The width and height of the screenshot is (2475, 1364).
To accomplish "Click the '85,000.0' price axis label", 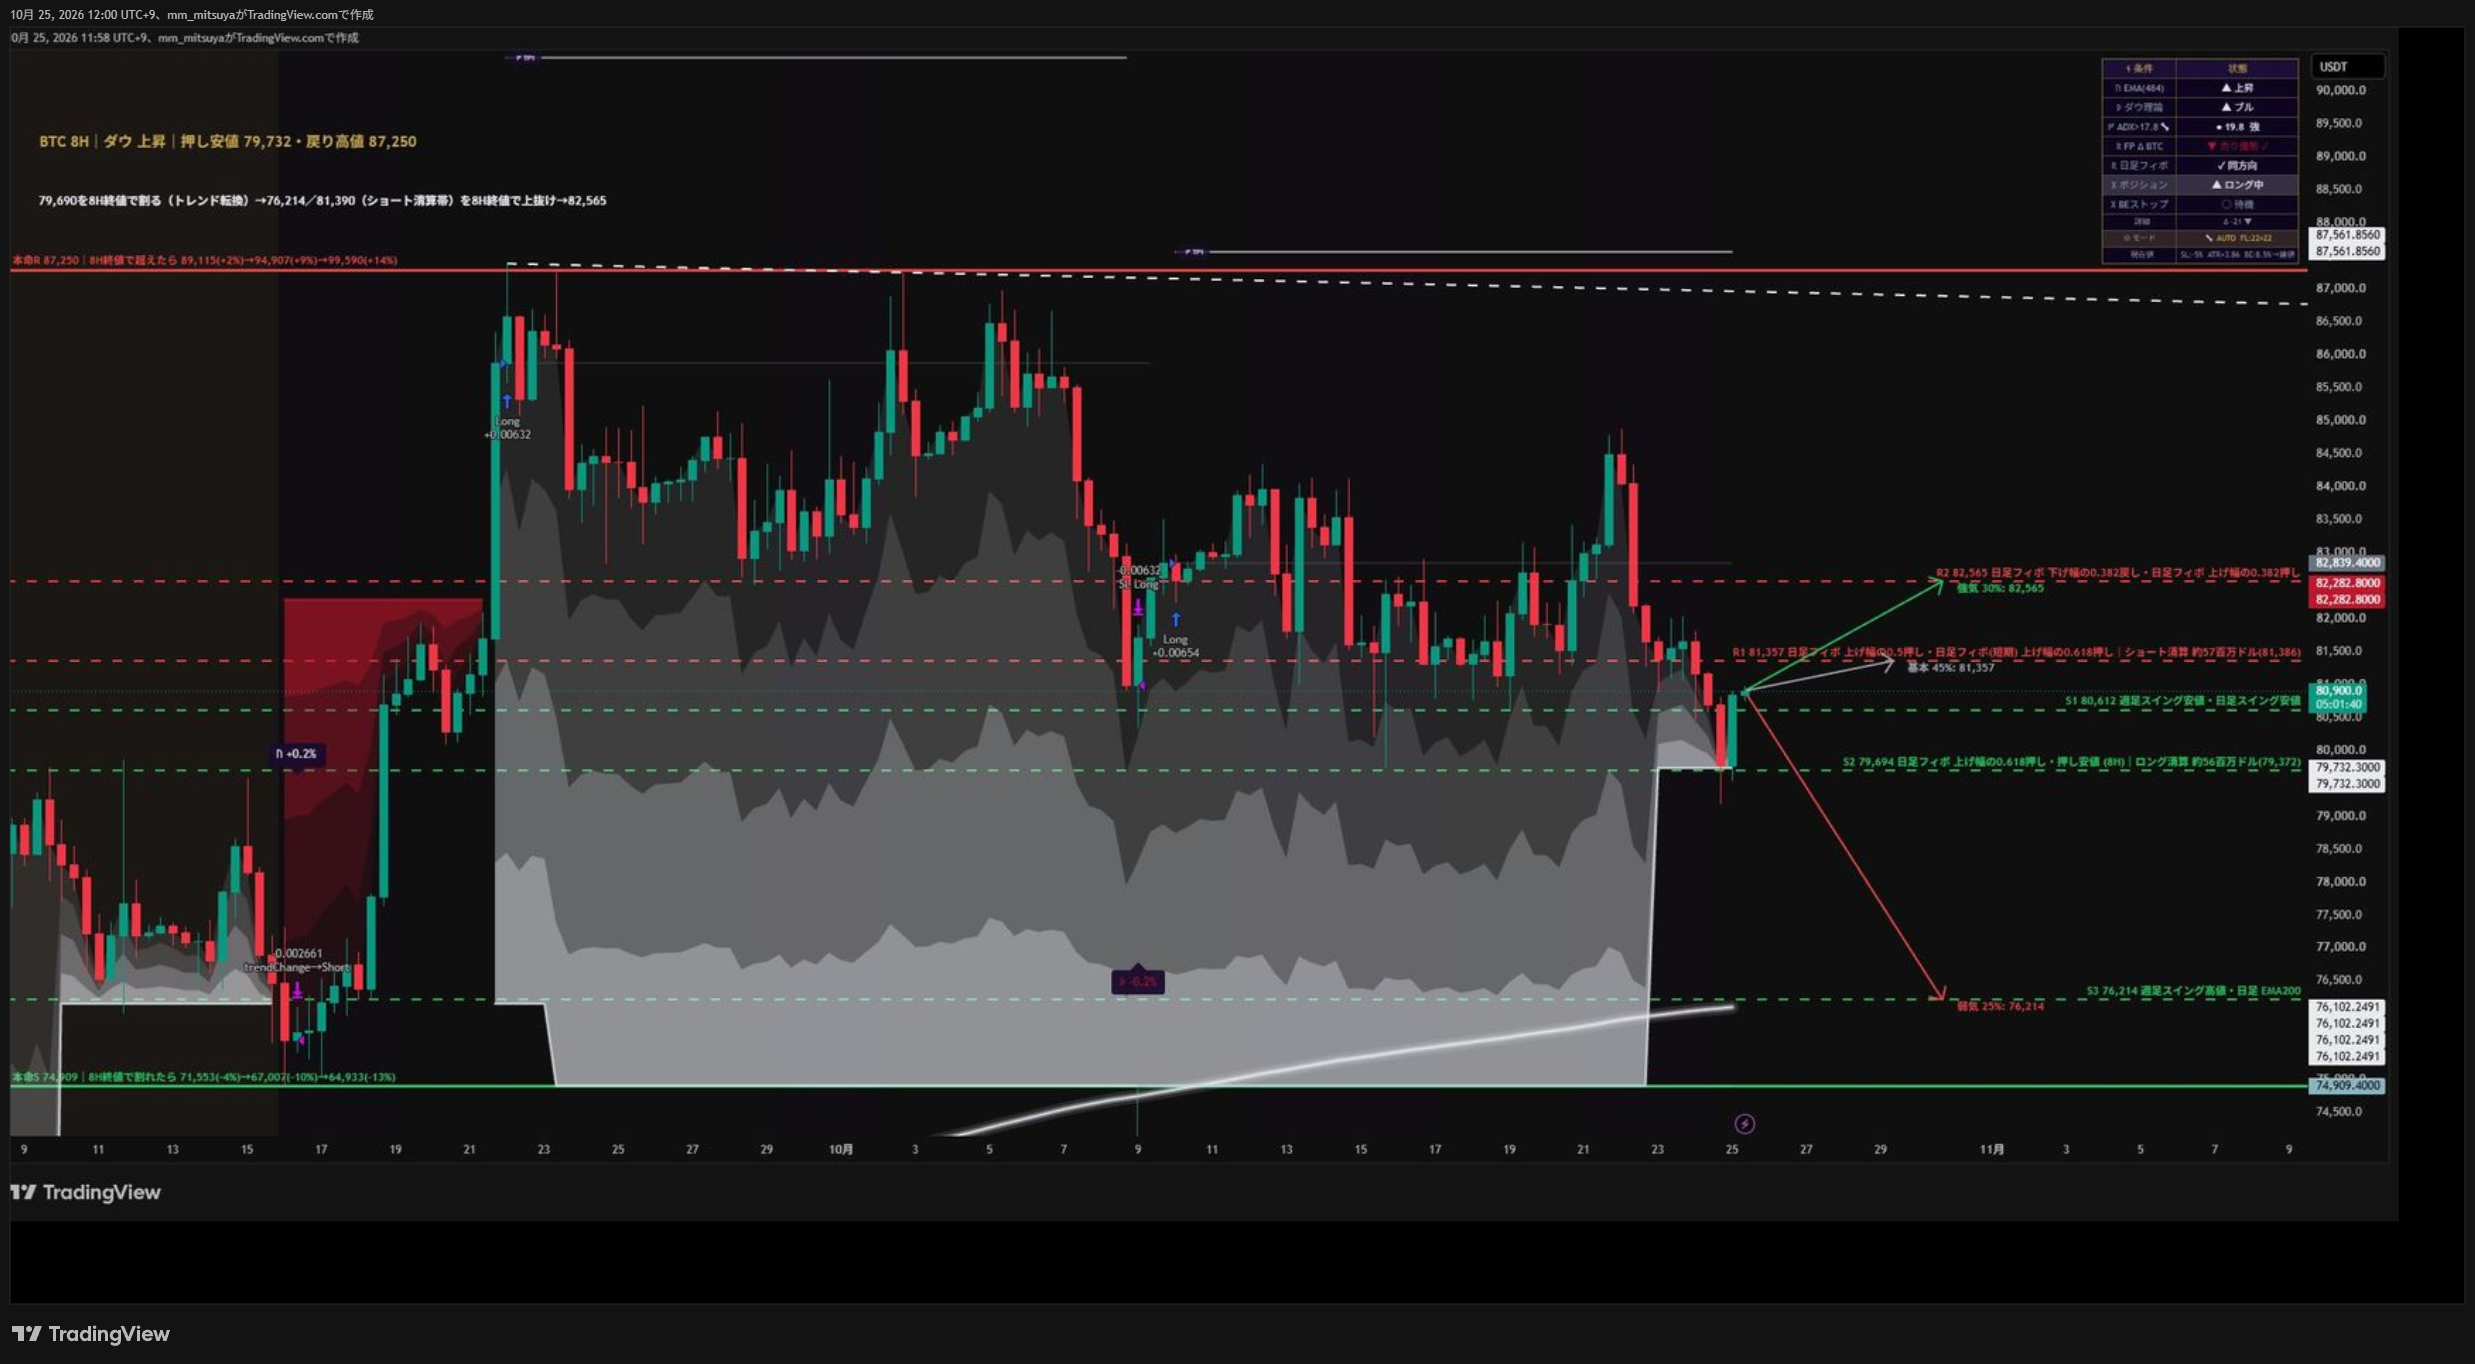I will pos(2341,420).
